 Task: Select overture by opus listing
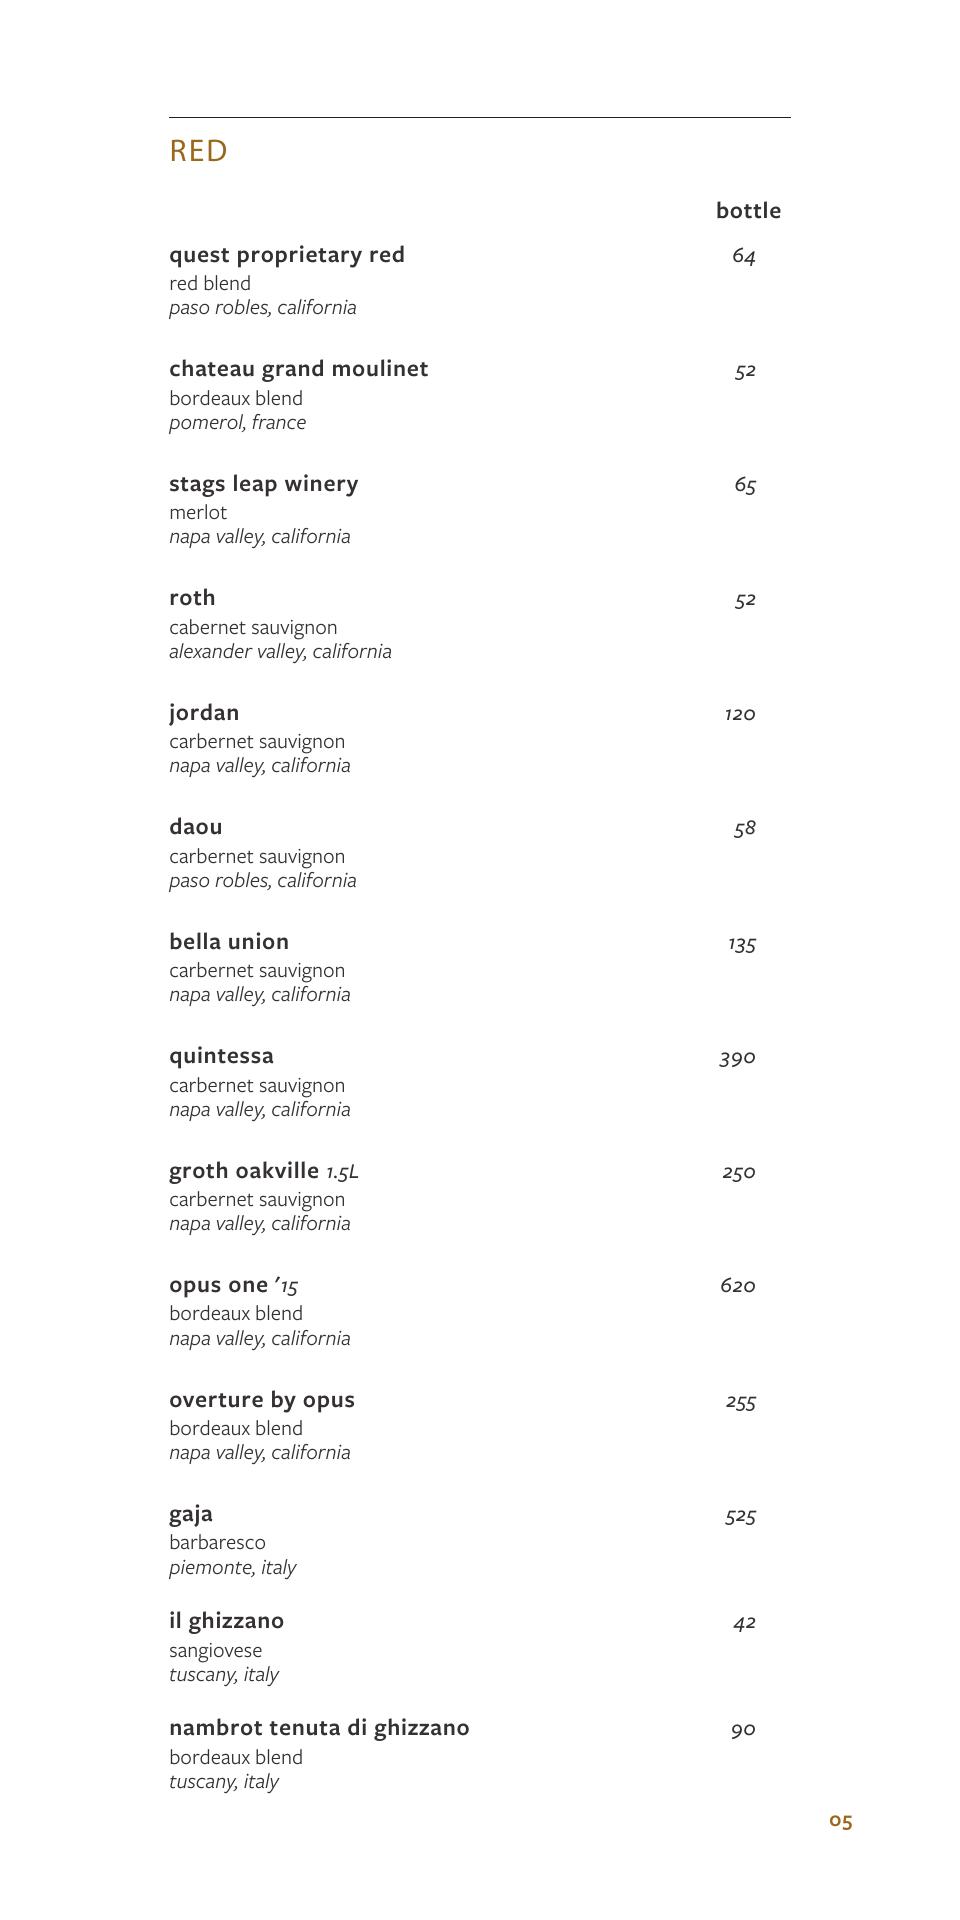pyautogui.click(x=262, y=1400)
